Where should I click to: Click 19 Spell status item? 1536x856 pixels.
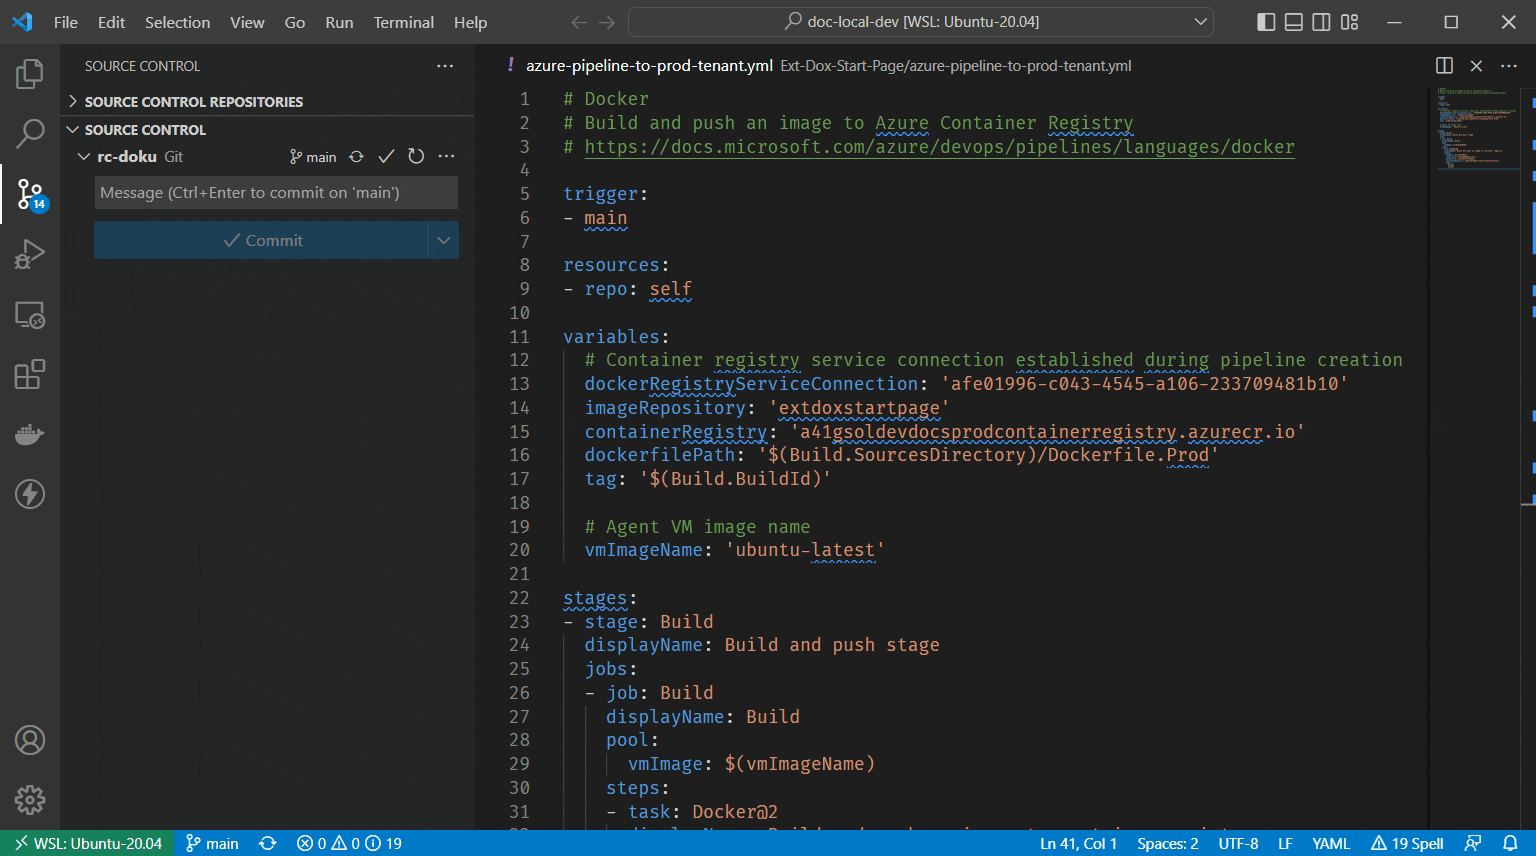tap(1407, 844)
